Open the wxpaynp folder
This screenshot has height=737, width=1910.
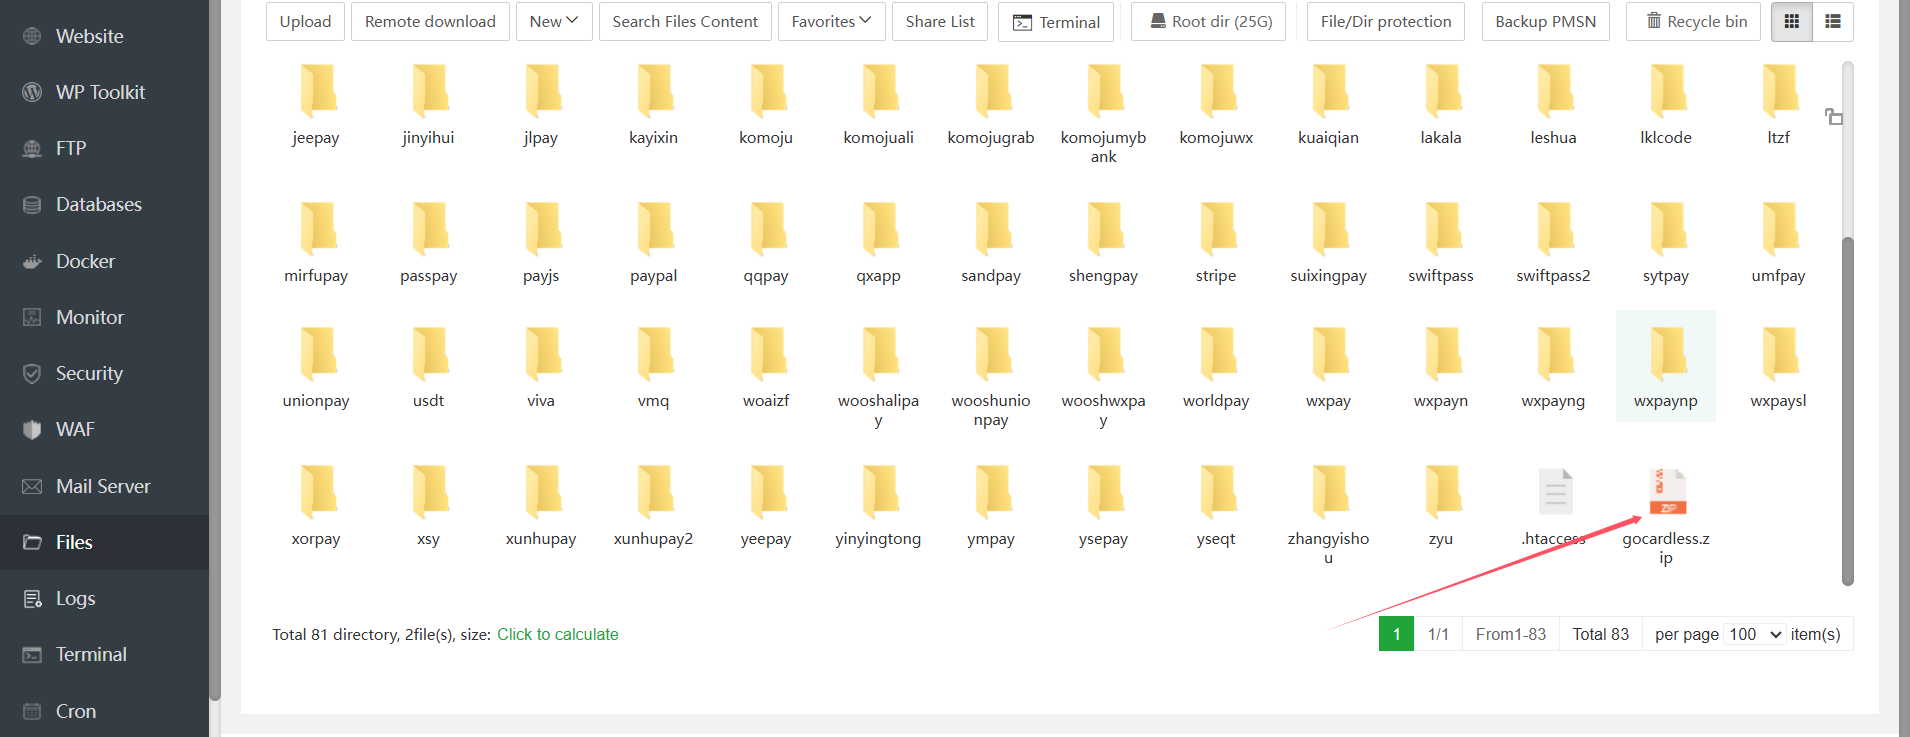pos(1666,355)
